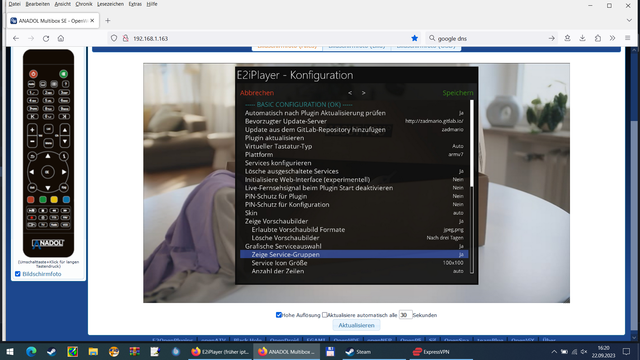
Task: Click the muted volume tray icon
Action: click(584, 351)
